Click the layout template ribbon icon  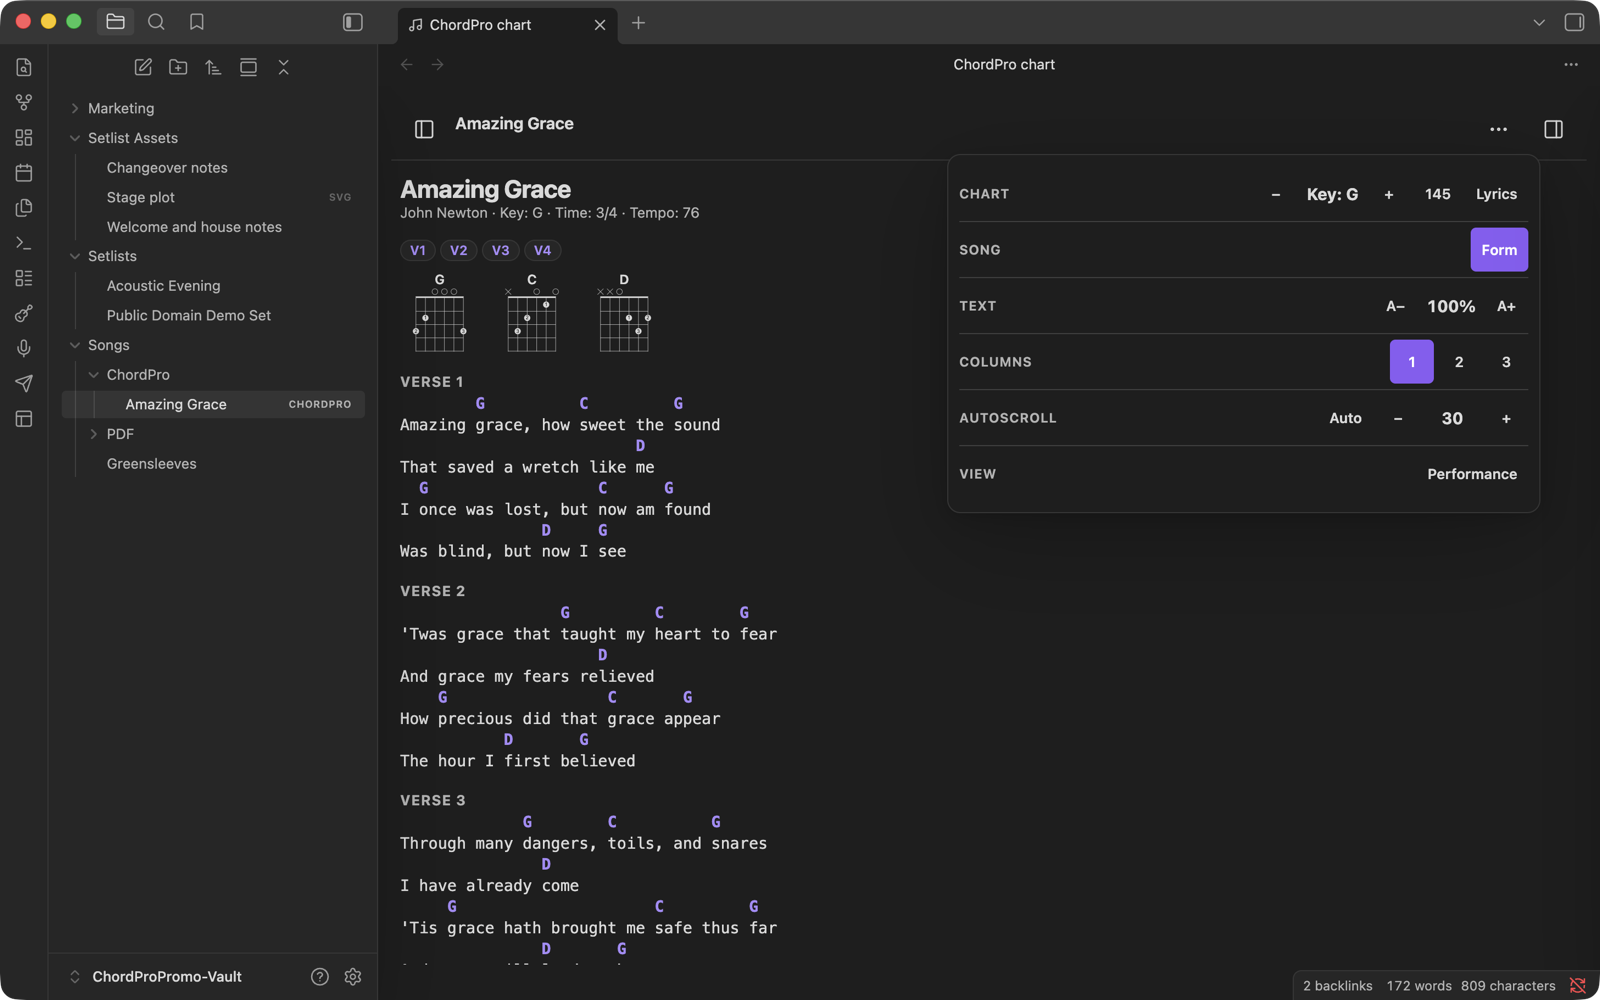click(24, 419)
